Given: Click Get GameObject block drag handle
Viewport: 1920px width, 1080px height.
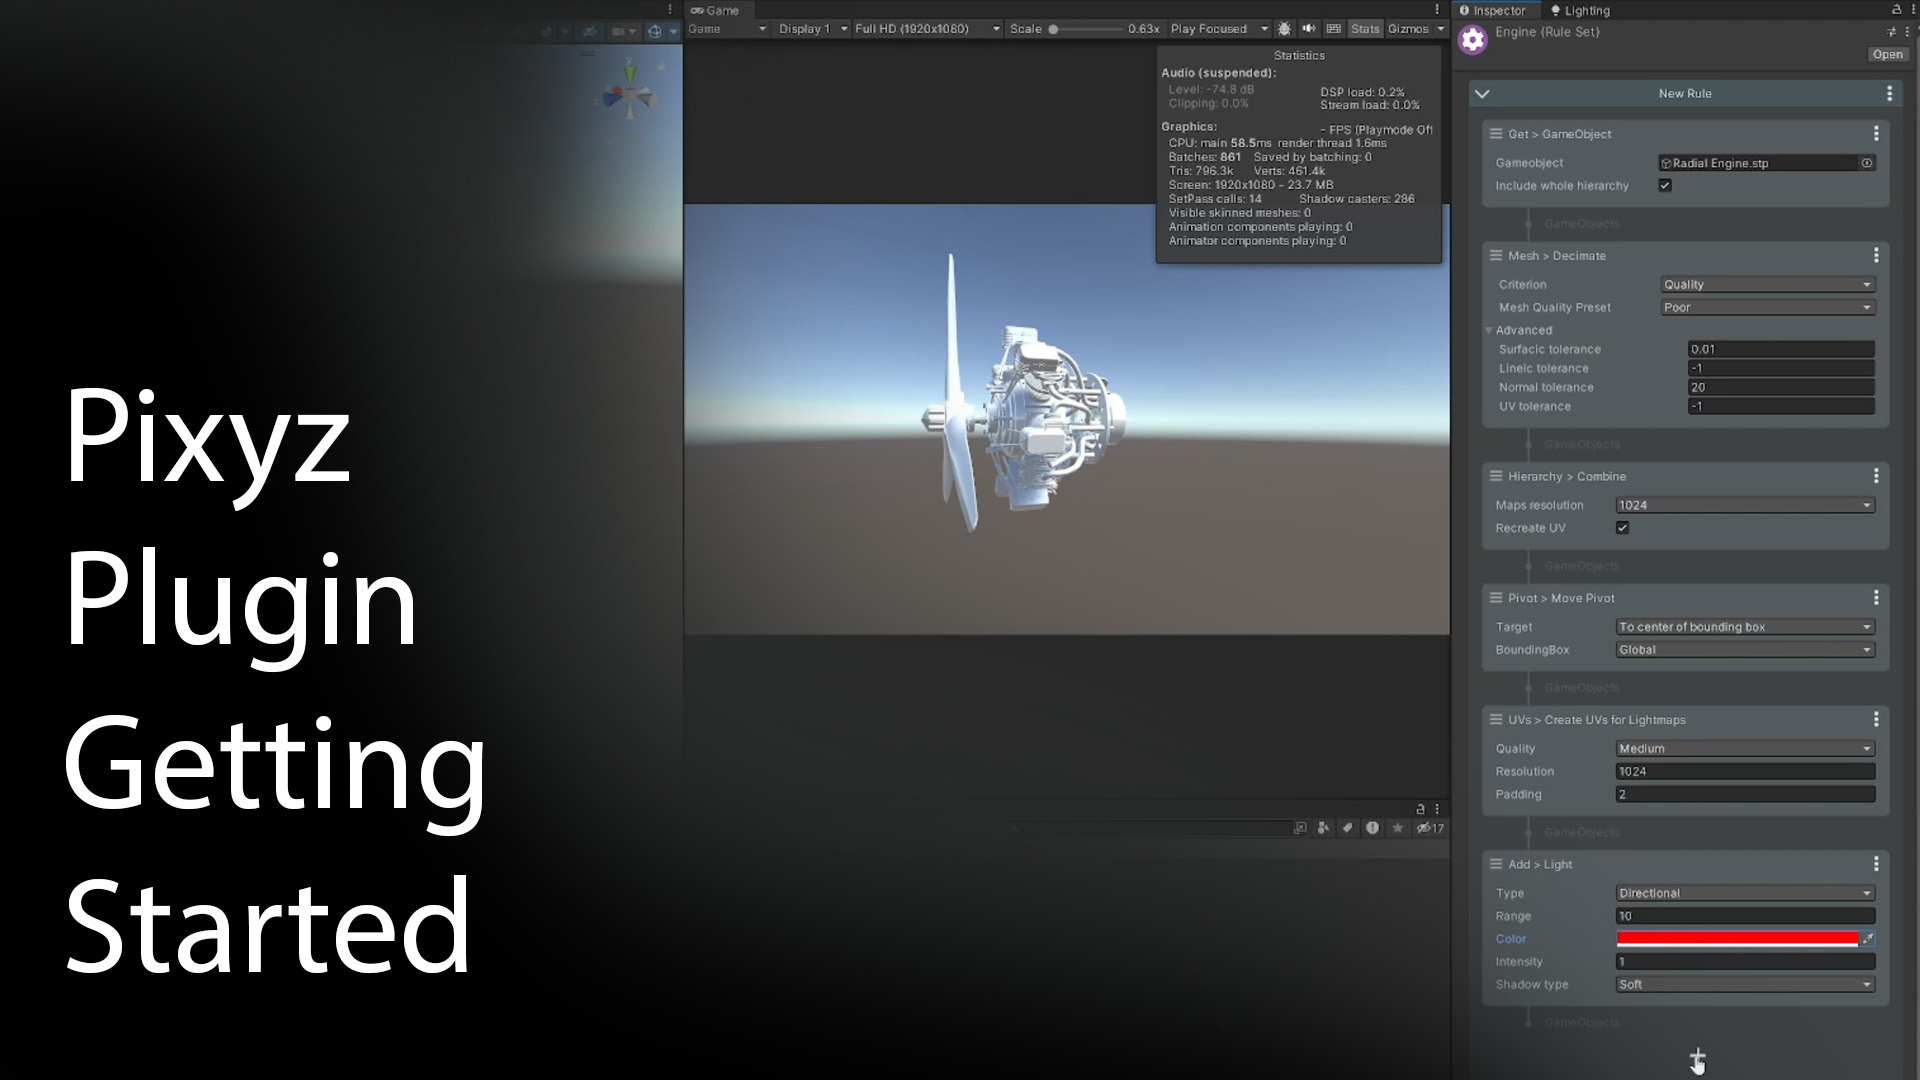Looking at the screenshot, I should [x=1496, y=134].
